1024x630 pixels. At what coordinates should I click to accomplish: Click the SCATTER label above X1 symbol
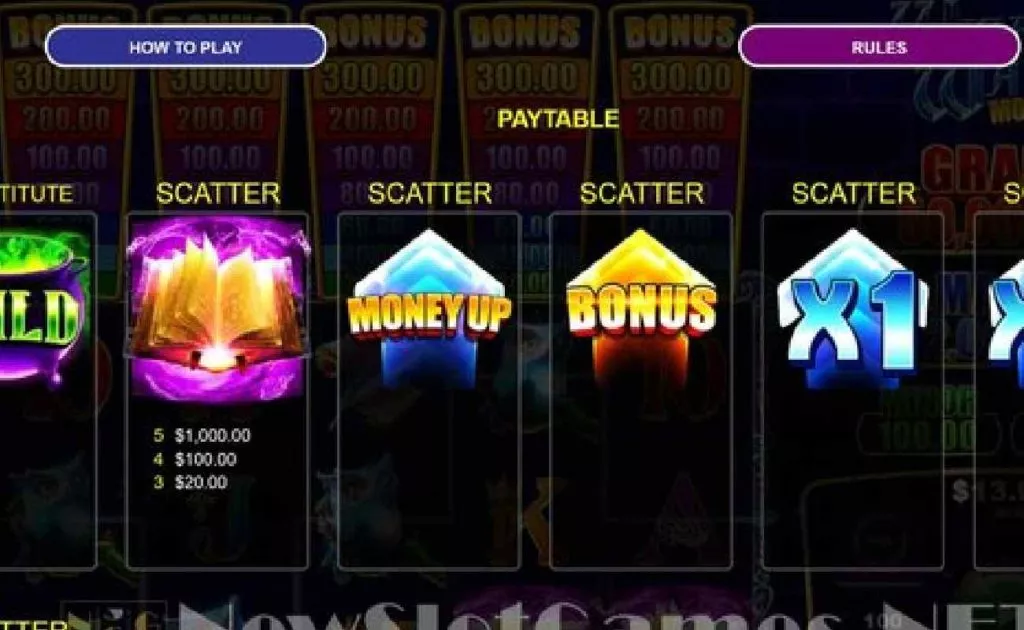tap(854, 193)
